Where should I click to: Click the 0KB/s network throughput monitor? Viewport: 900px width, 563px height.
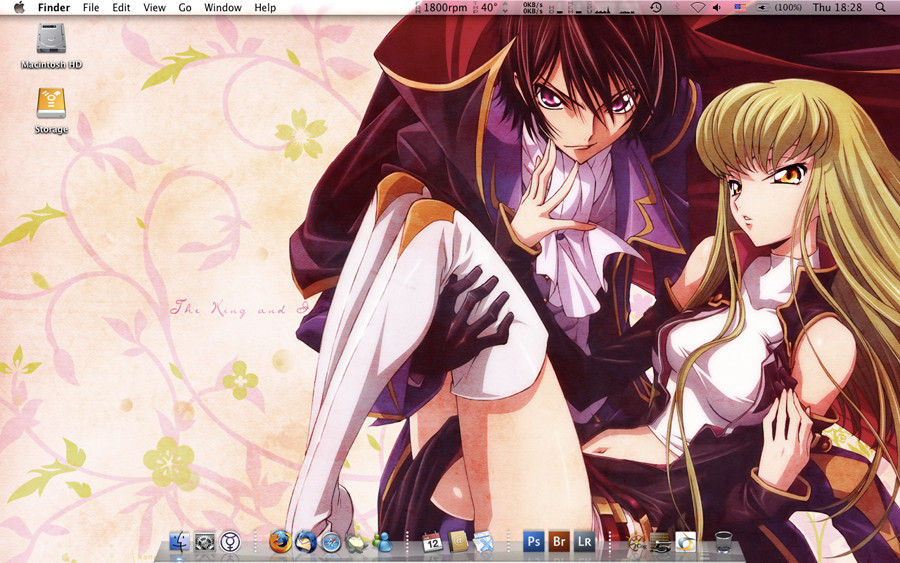tap(533, 7)
